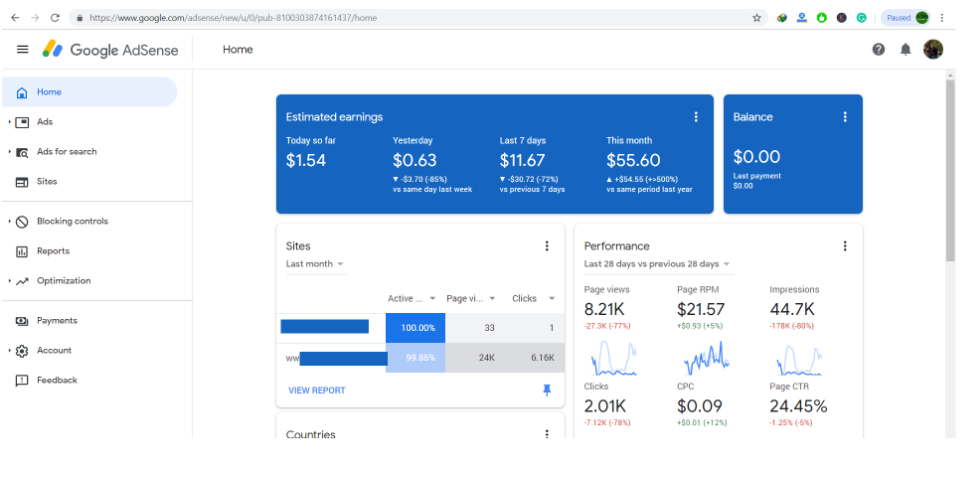Click the Ads icon in sidebar
Viewport: 961px width, 494px height.
point(22,122)
